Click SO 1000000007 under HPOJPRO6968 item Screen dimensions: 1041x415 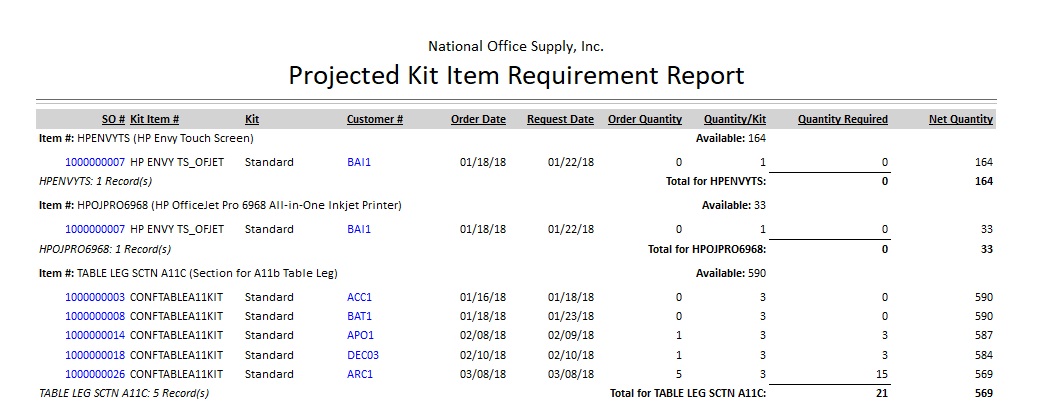coord(95,229)
